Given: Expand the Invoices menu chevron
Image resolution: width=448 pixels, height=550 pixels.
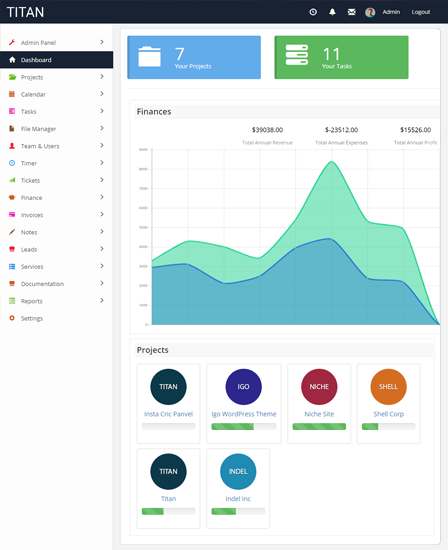Looking at the screenshot, I should tap(102, 214).
